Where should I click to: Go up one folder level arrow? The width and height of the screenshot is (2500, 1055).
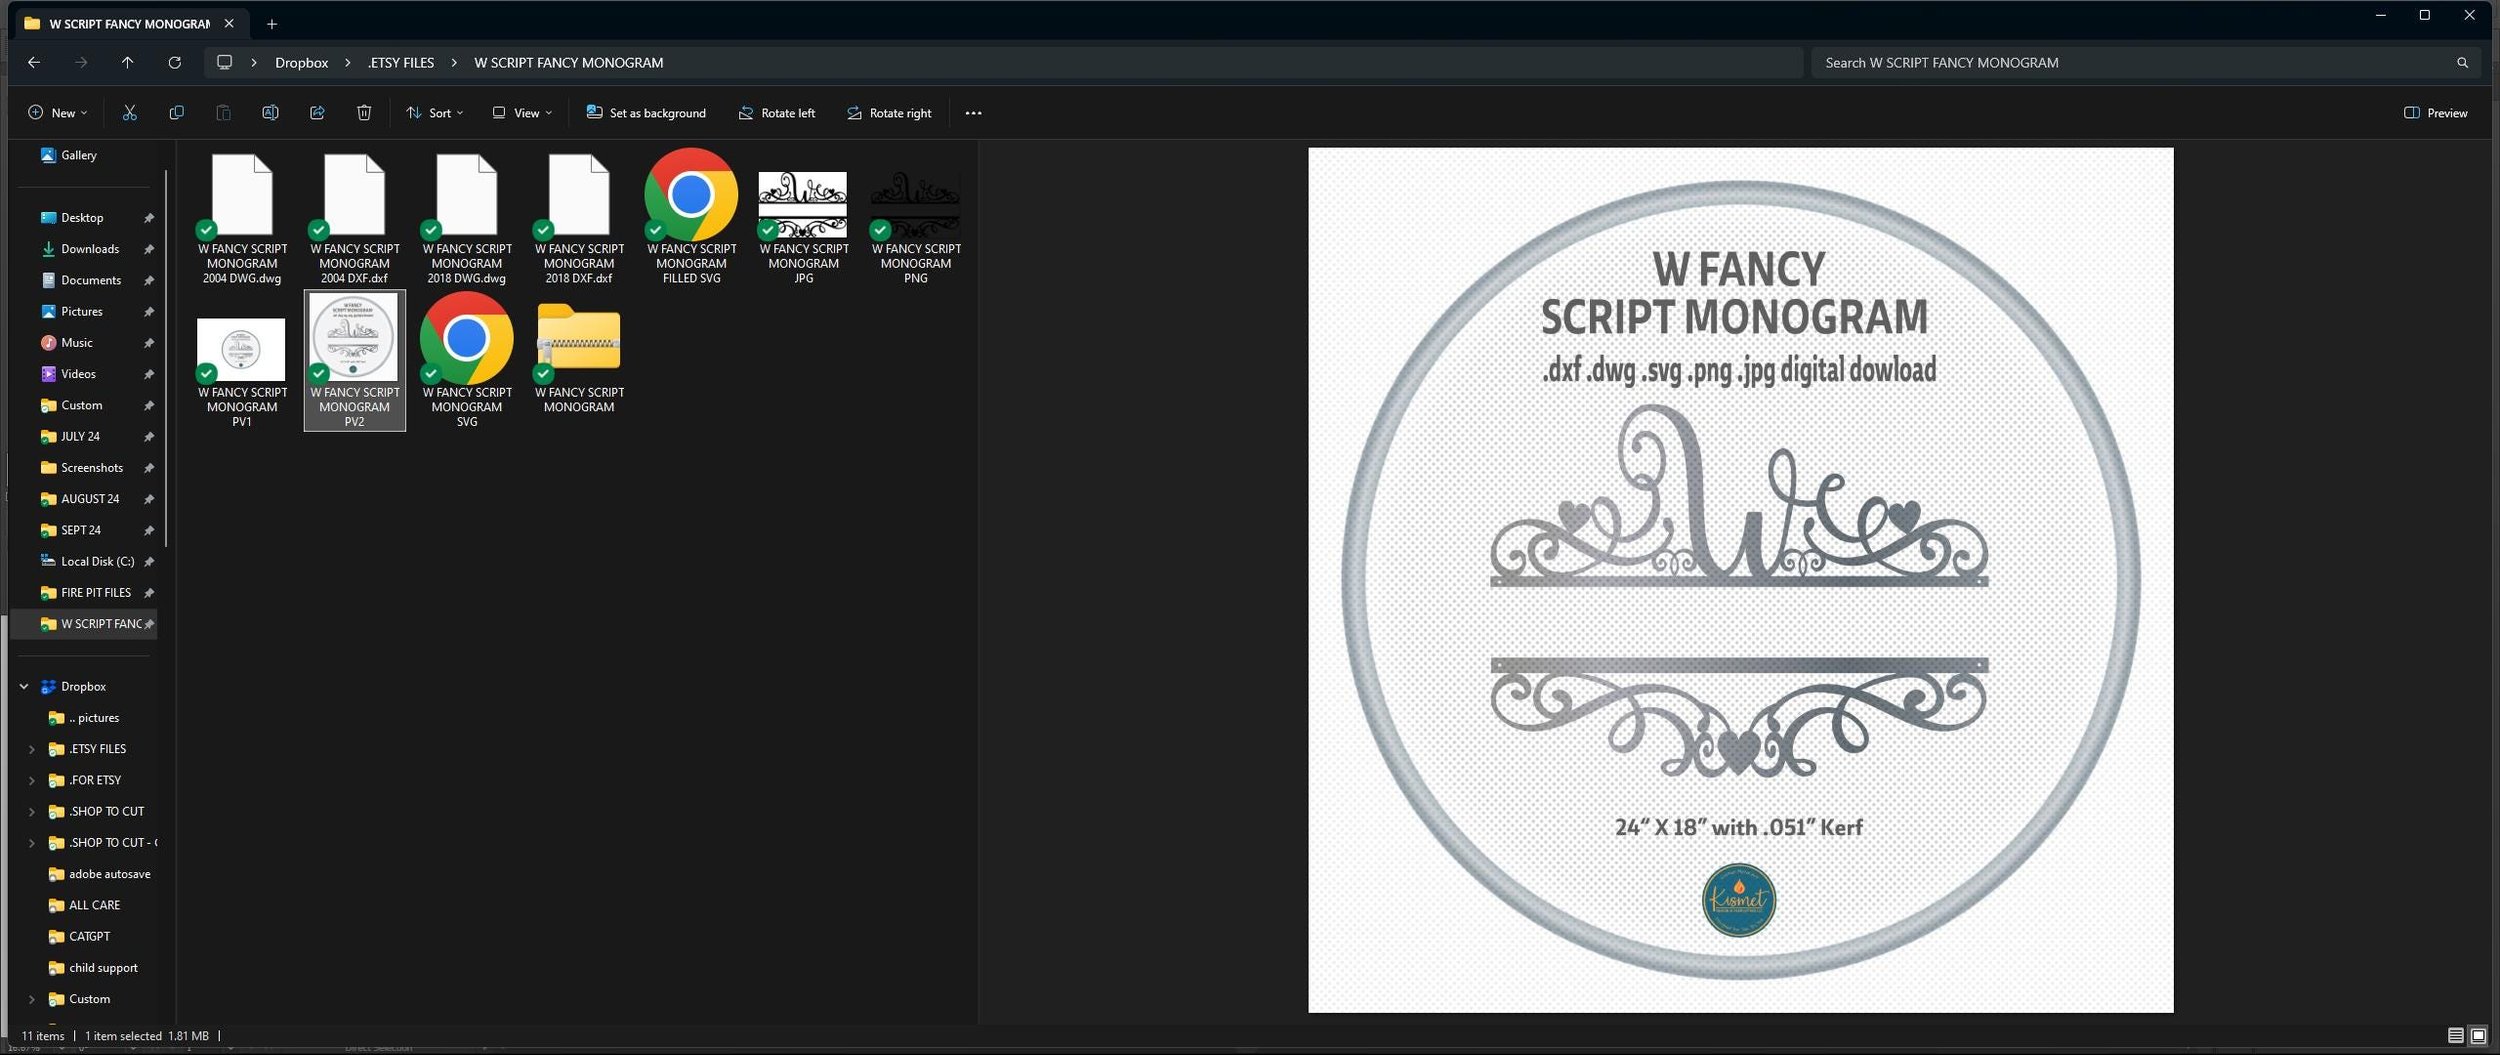click(127, 62)
